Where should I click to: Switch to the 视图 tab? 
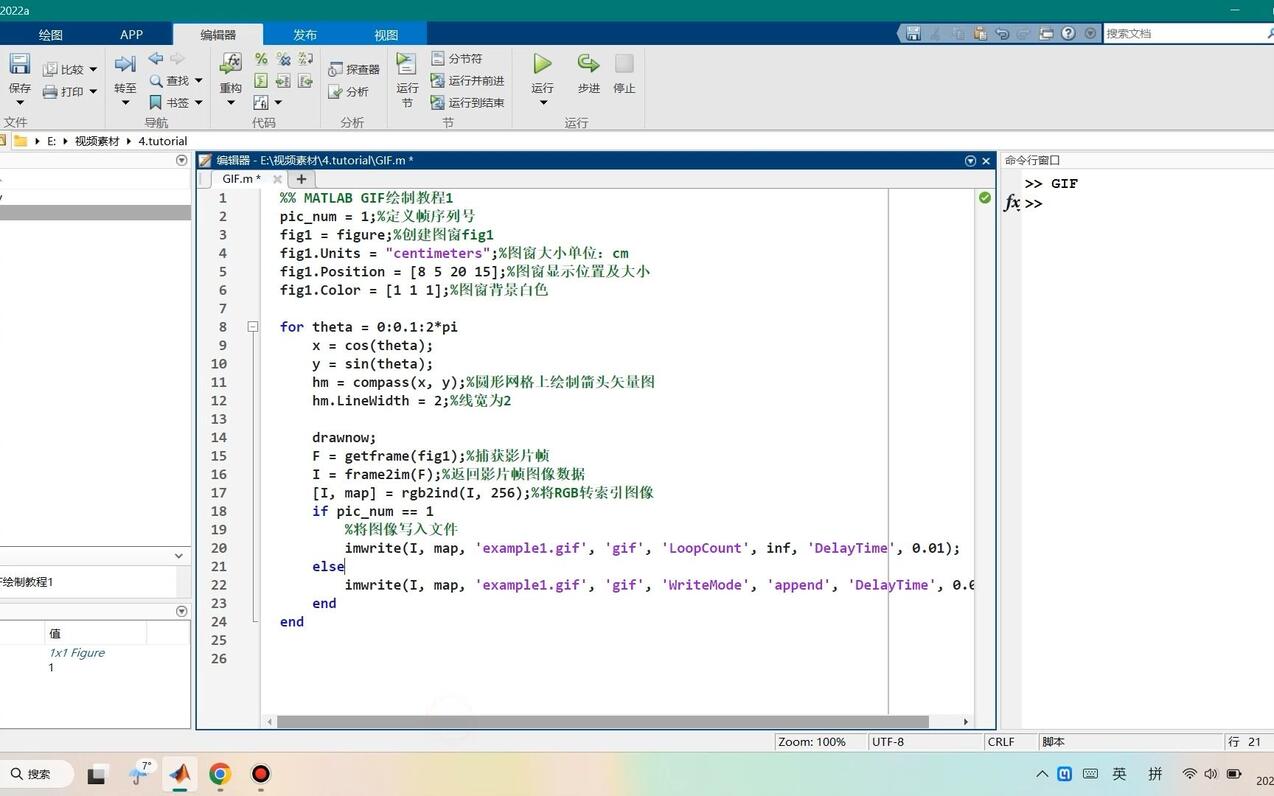pyautogui.click(x=386, y=35)
